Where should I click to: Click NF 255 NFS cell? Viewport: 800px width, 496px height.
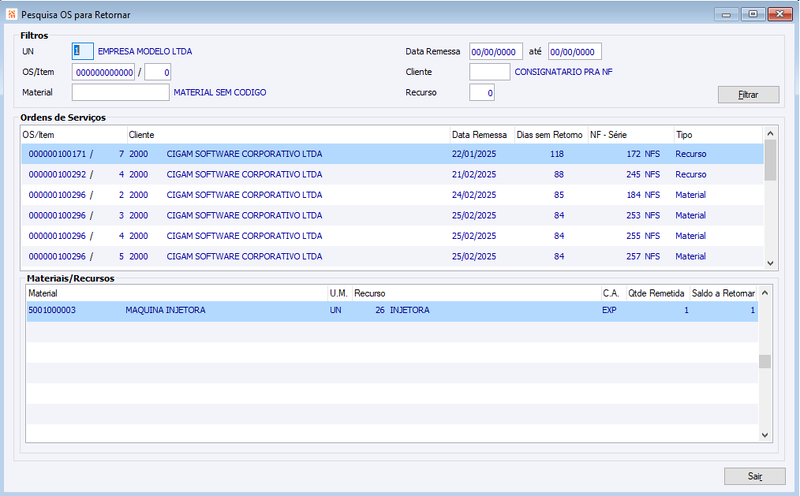643,236
